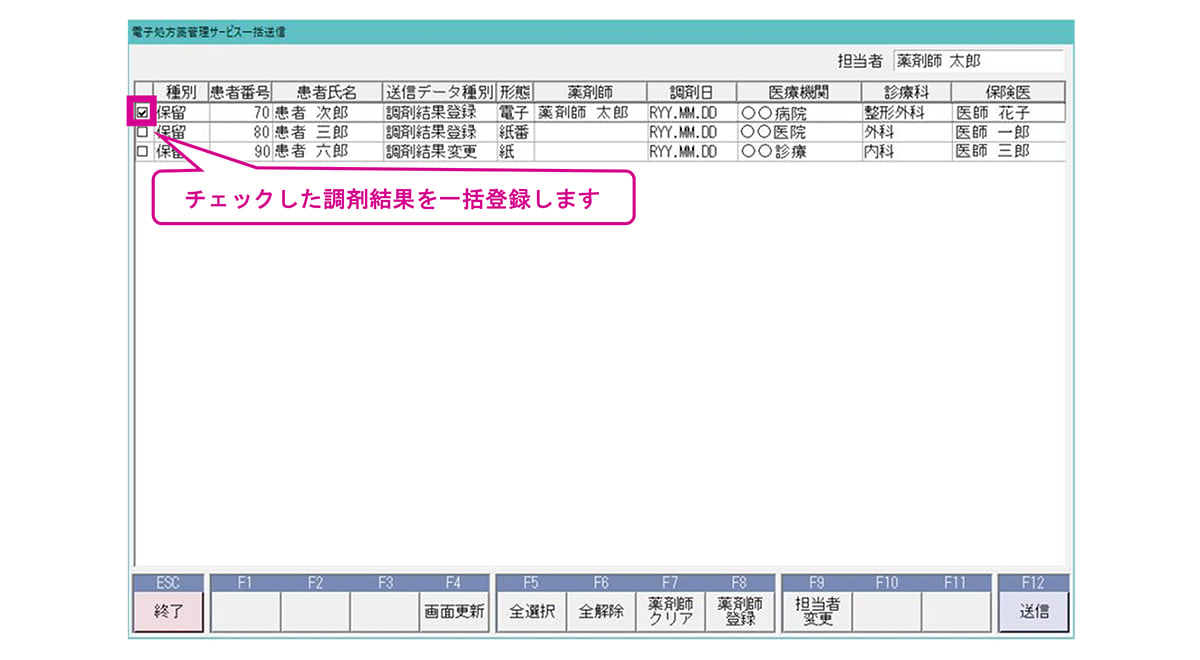Send data with 送信 F12 button

(1033, 612)
